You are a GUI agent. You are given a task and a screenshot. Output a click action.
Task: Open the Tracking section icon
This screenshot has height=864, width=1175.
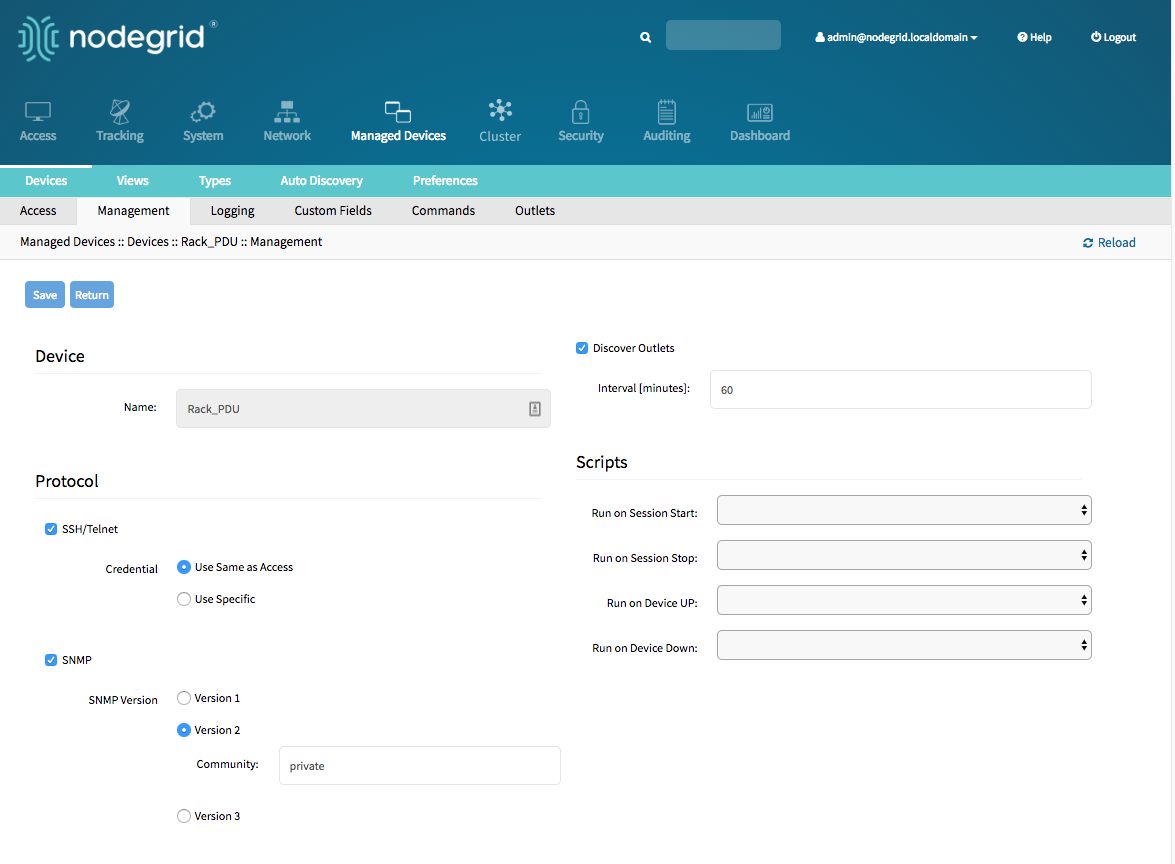click(x=120, y=112)
